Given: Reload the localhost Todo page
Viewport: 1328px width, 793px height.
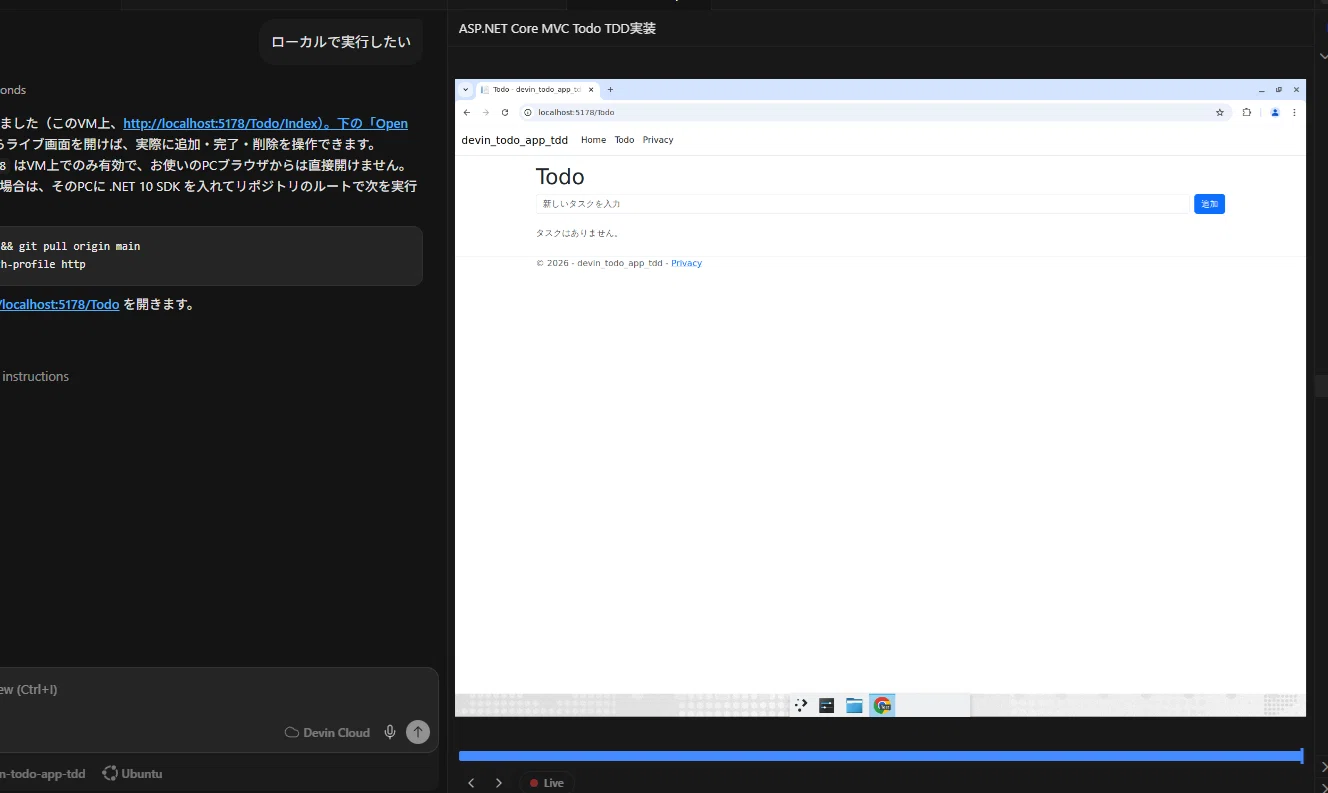Looking at the screenshot, I should point(505,113).
